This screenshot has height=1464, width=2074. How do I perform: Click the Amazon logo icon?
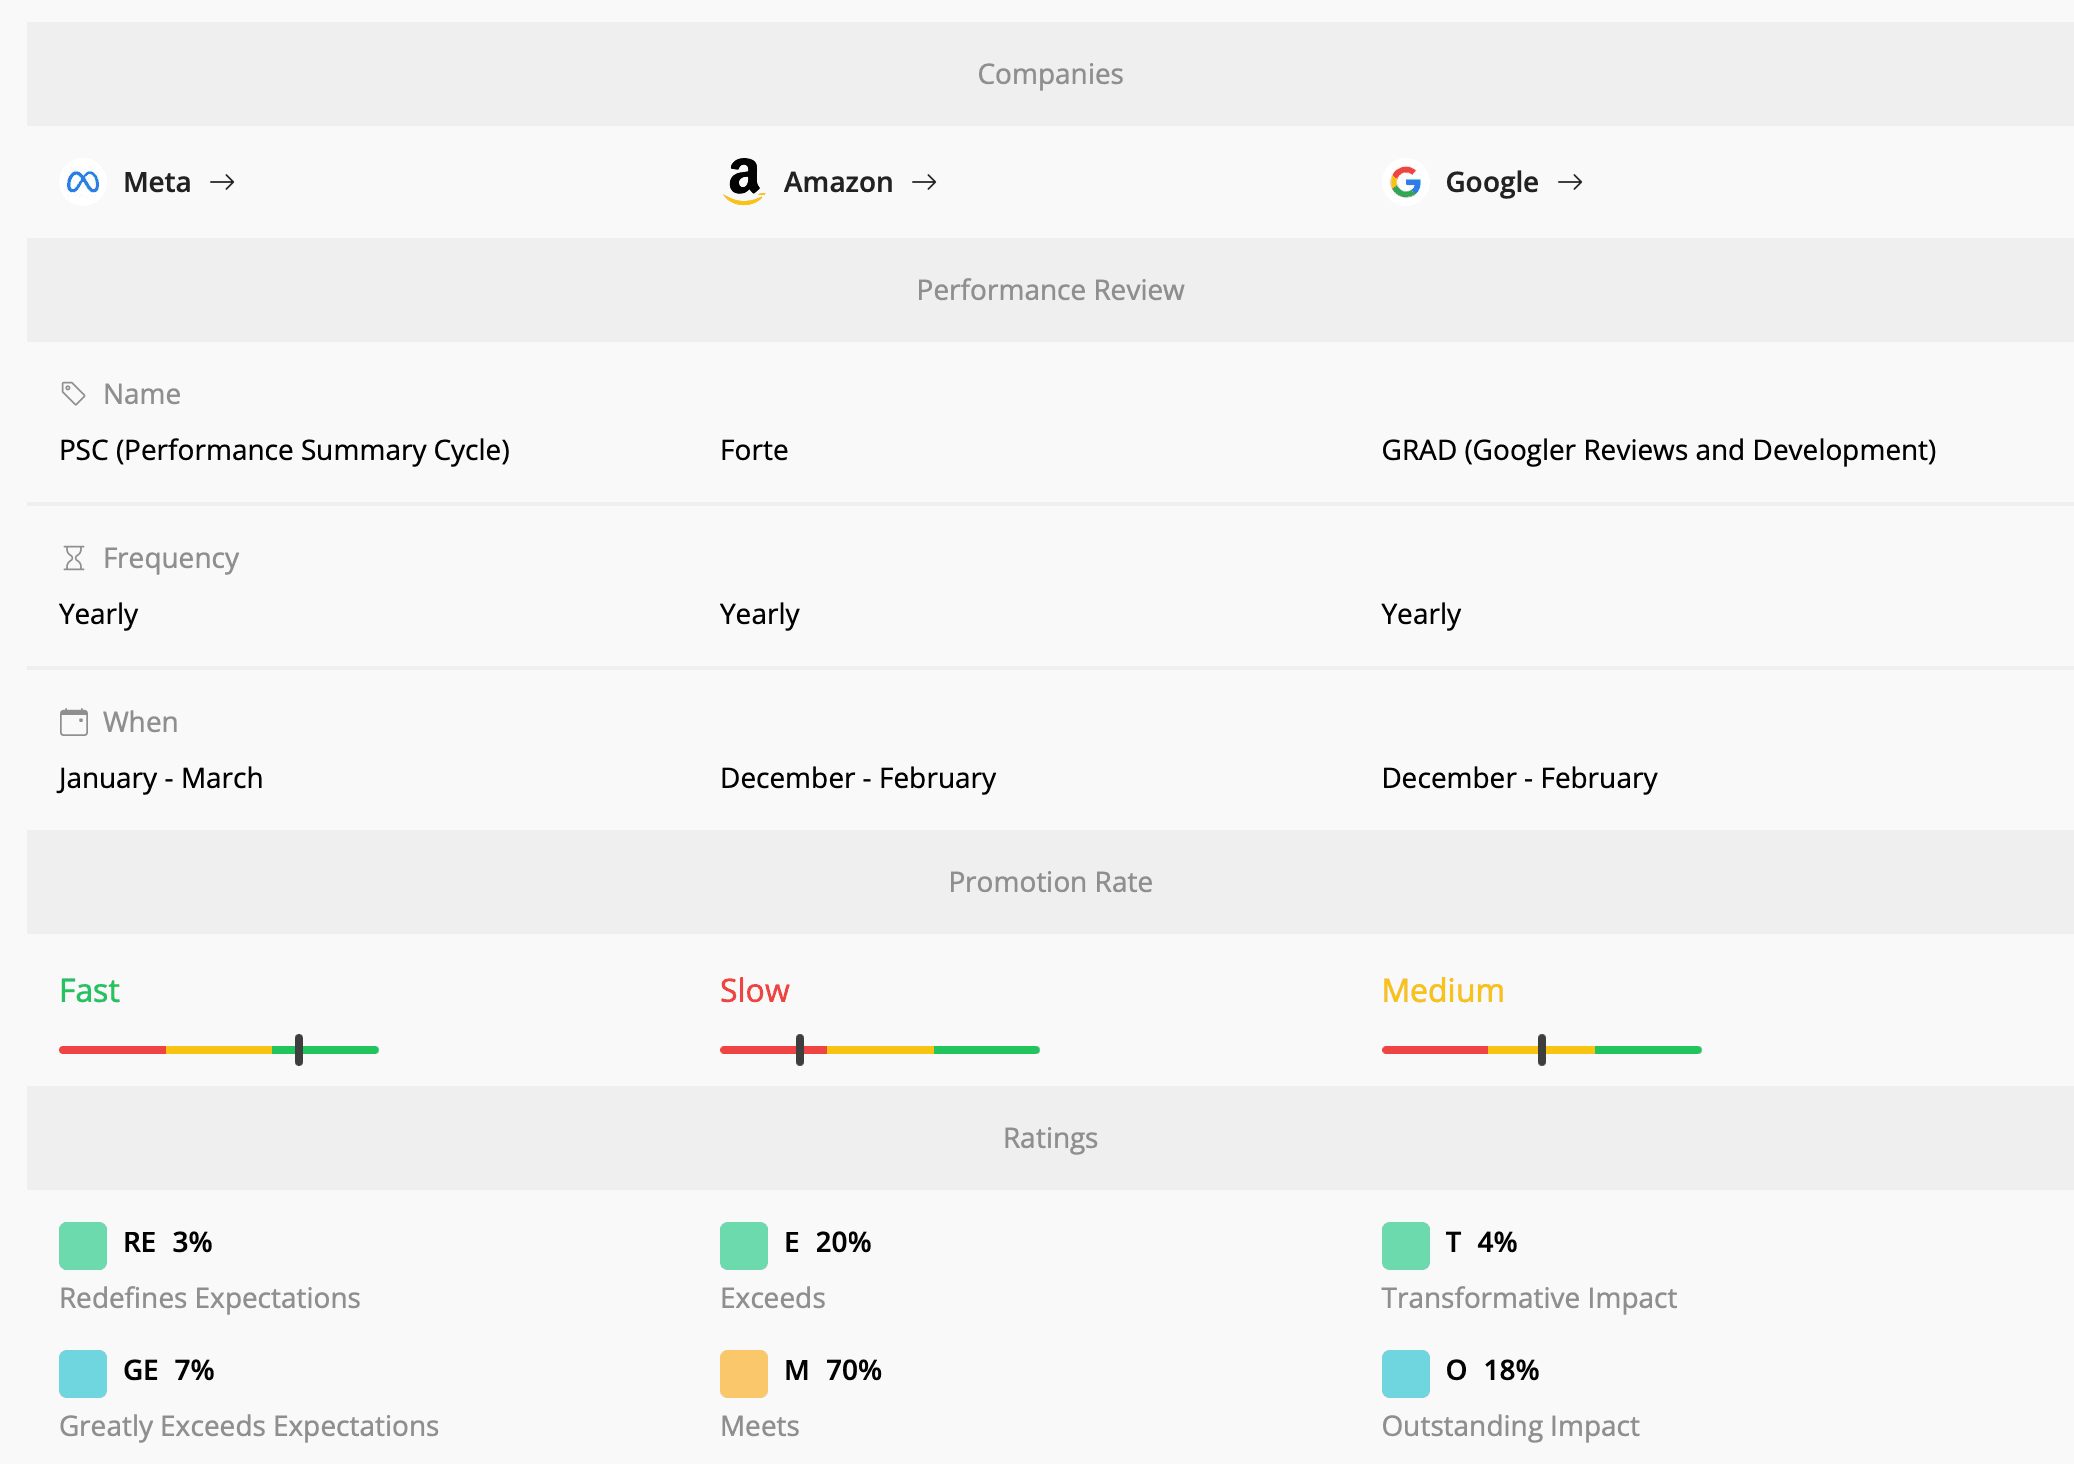click(x=744, y=182)
